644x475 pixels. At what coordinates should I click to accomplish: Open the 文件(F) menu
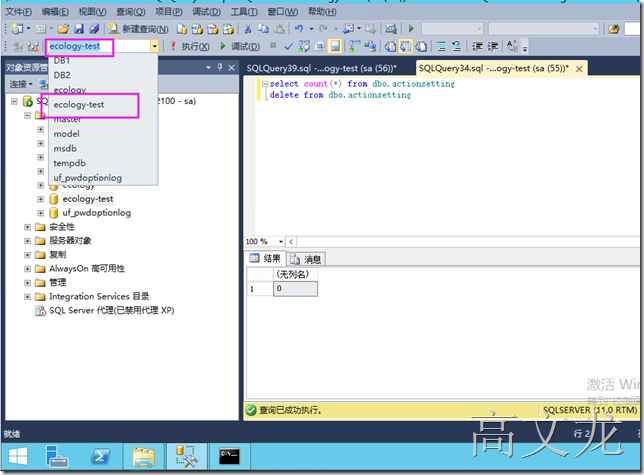click(x=19, y=12)
